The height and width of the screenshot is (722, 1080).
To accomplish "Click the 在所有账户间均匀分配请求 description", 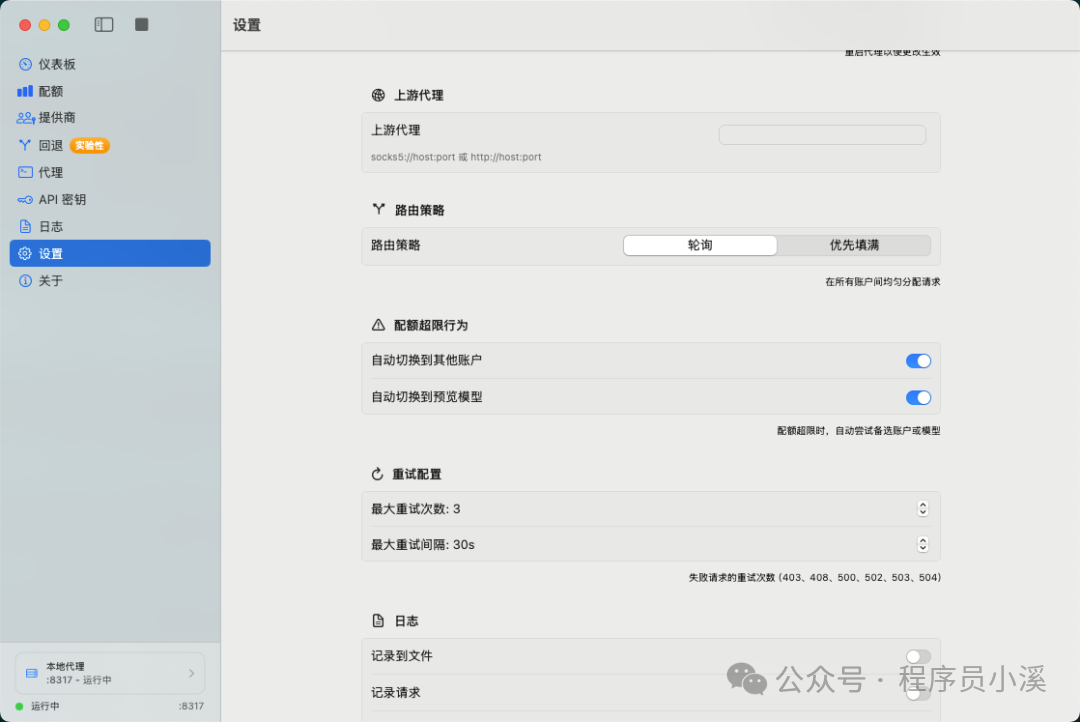I will coord(882,282).
